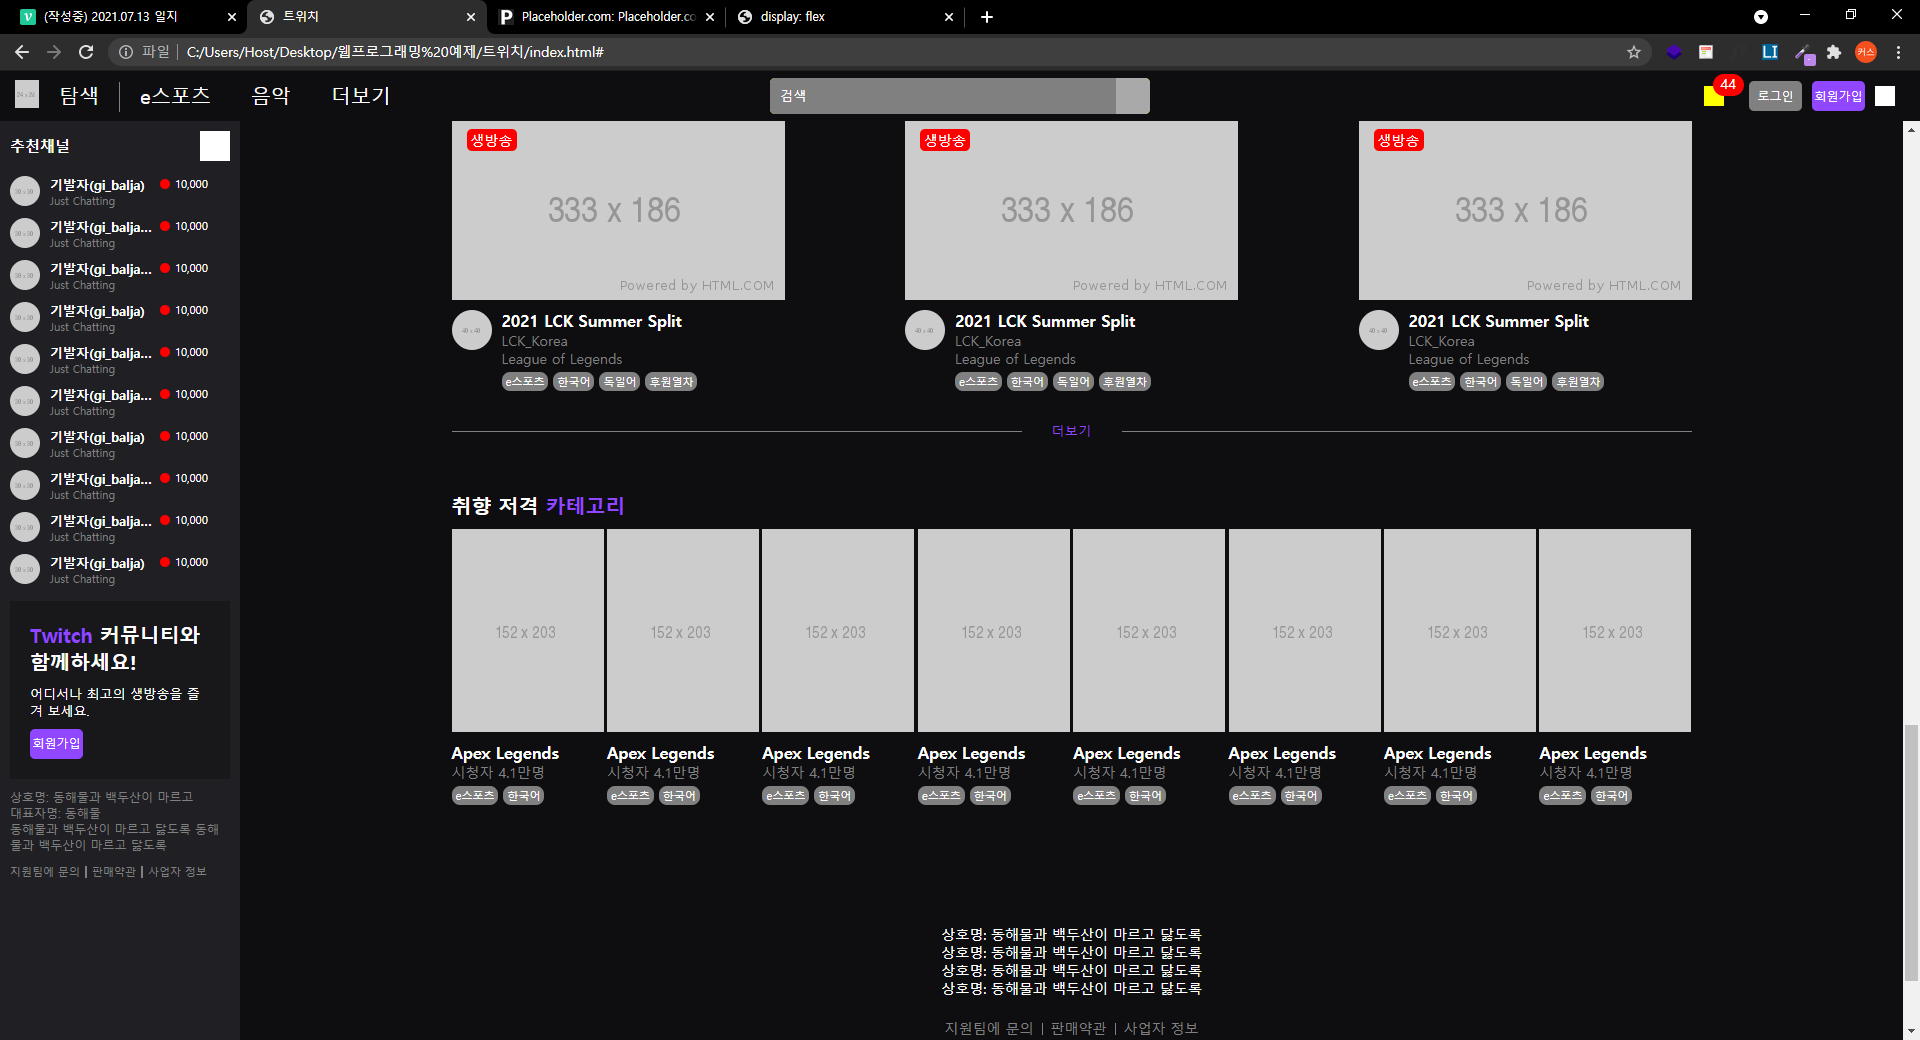Click LCK_Korea under the second stream

coord(988,341)
